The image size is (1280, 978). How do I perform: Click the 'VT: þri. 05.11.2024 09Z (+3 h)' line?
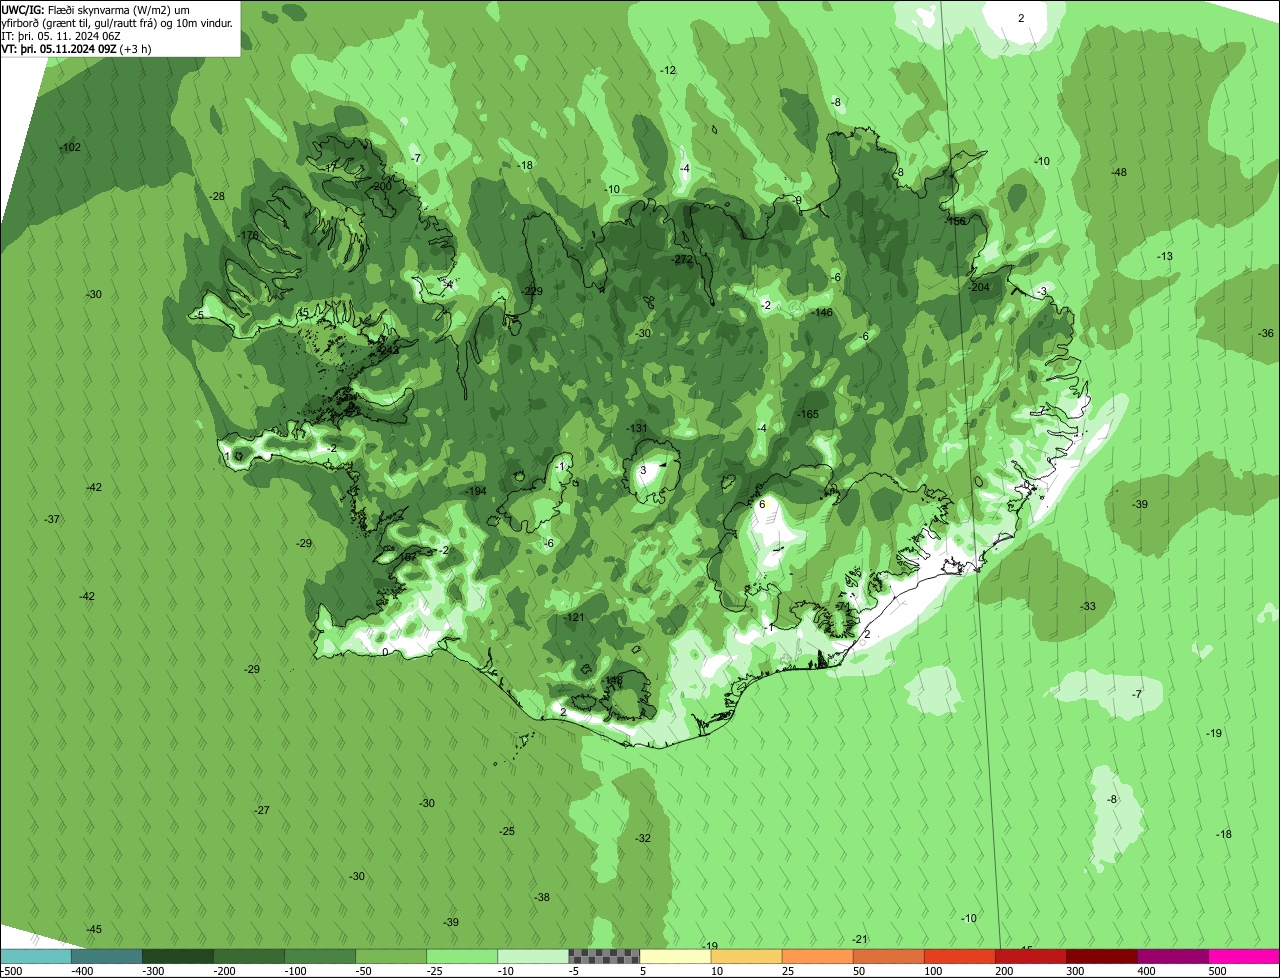click(76, 48)
